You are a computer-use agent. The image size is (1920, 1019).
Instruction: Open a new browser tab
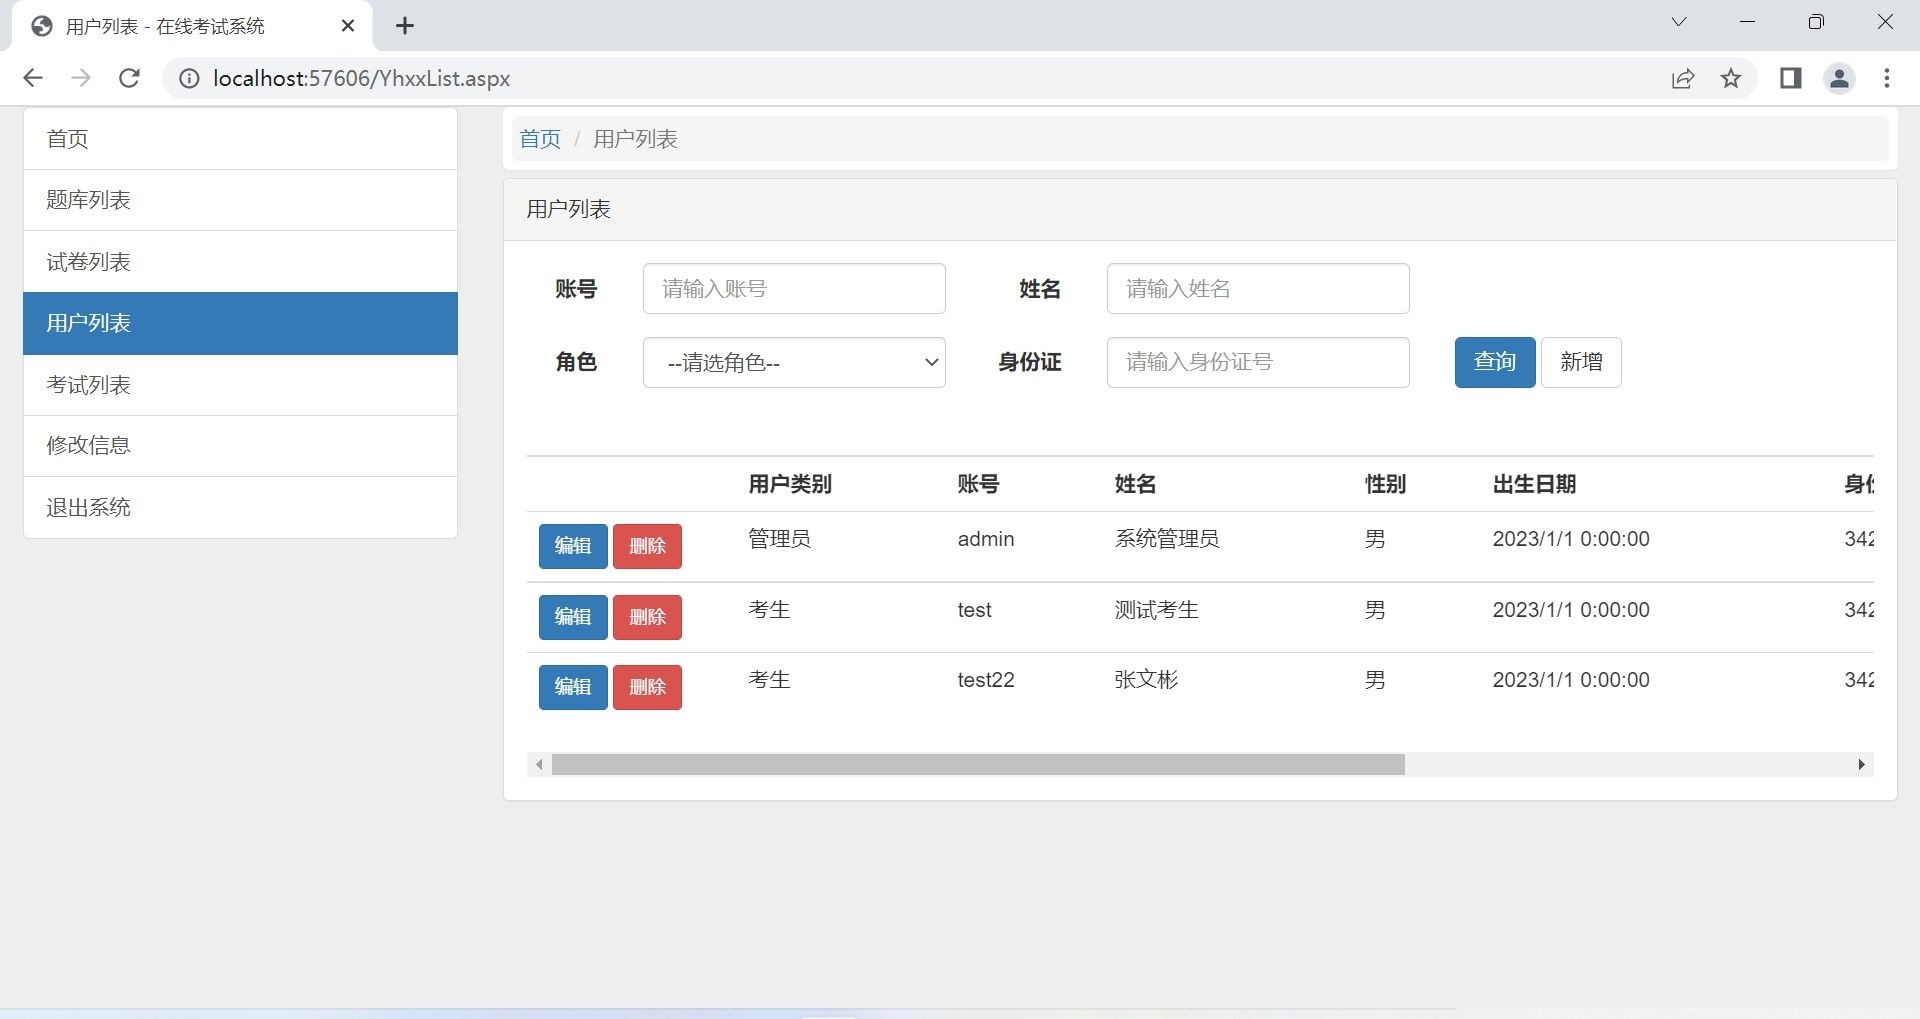405,26
